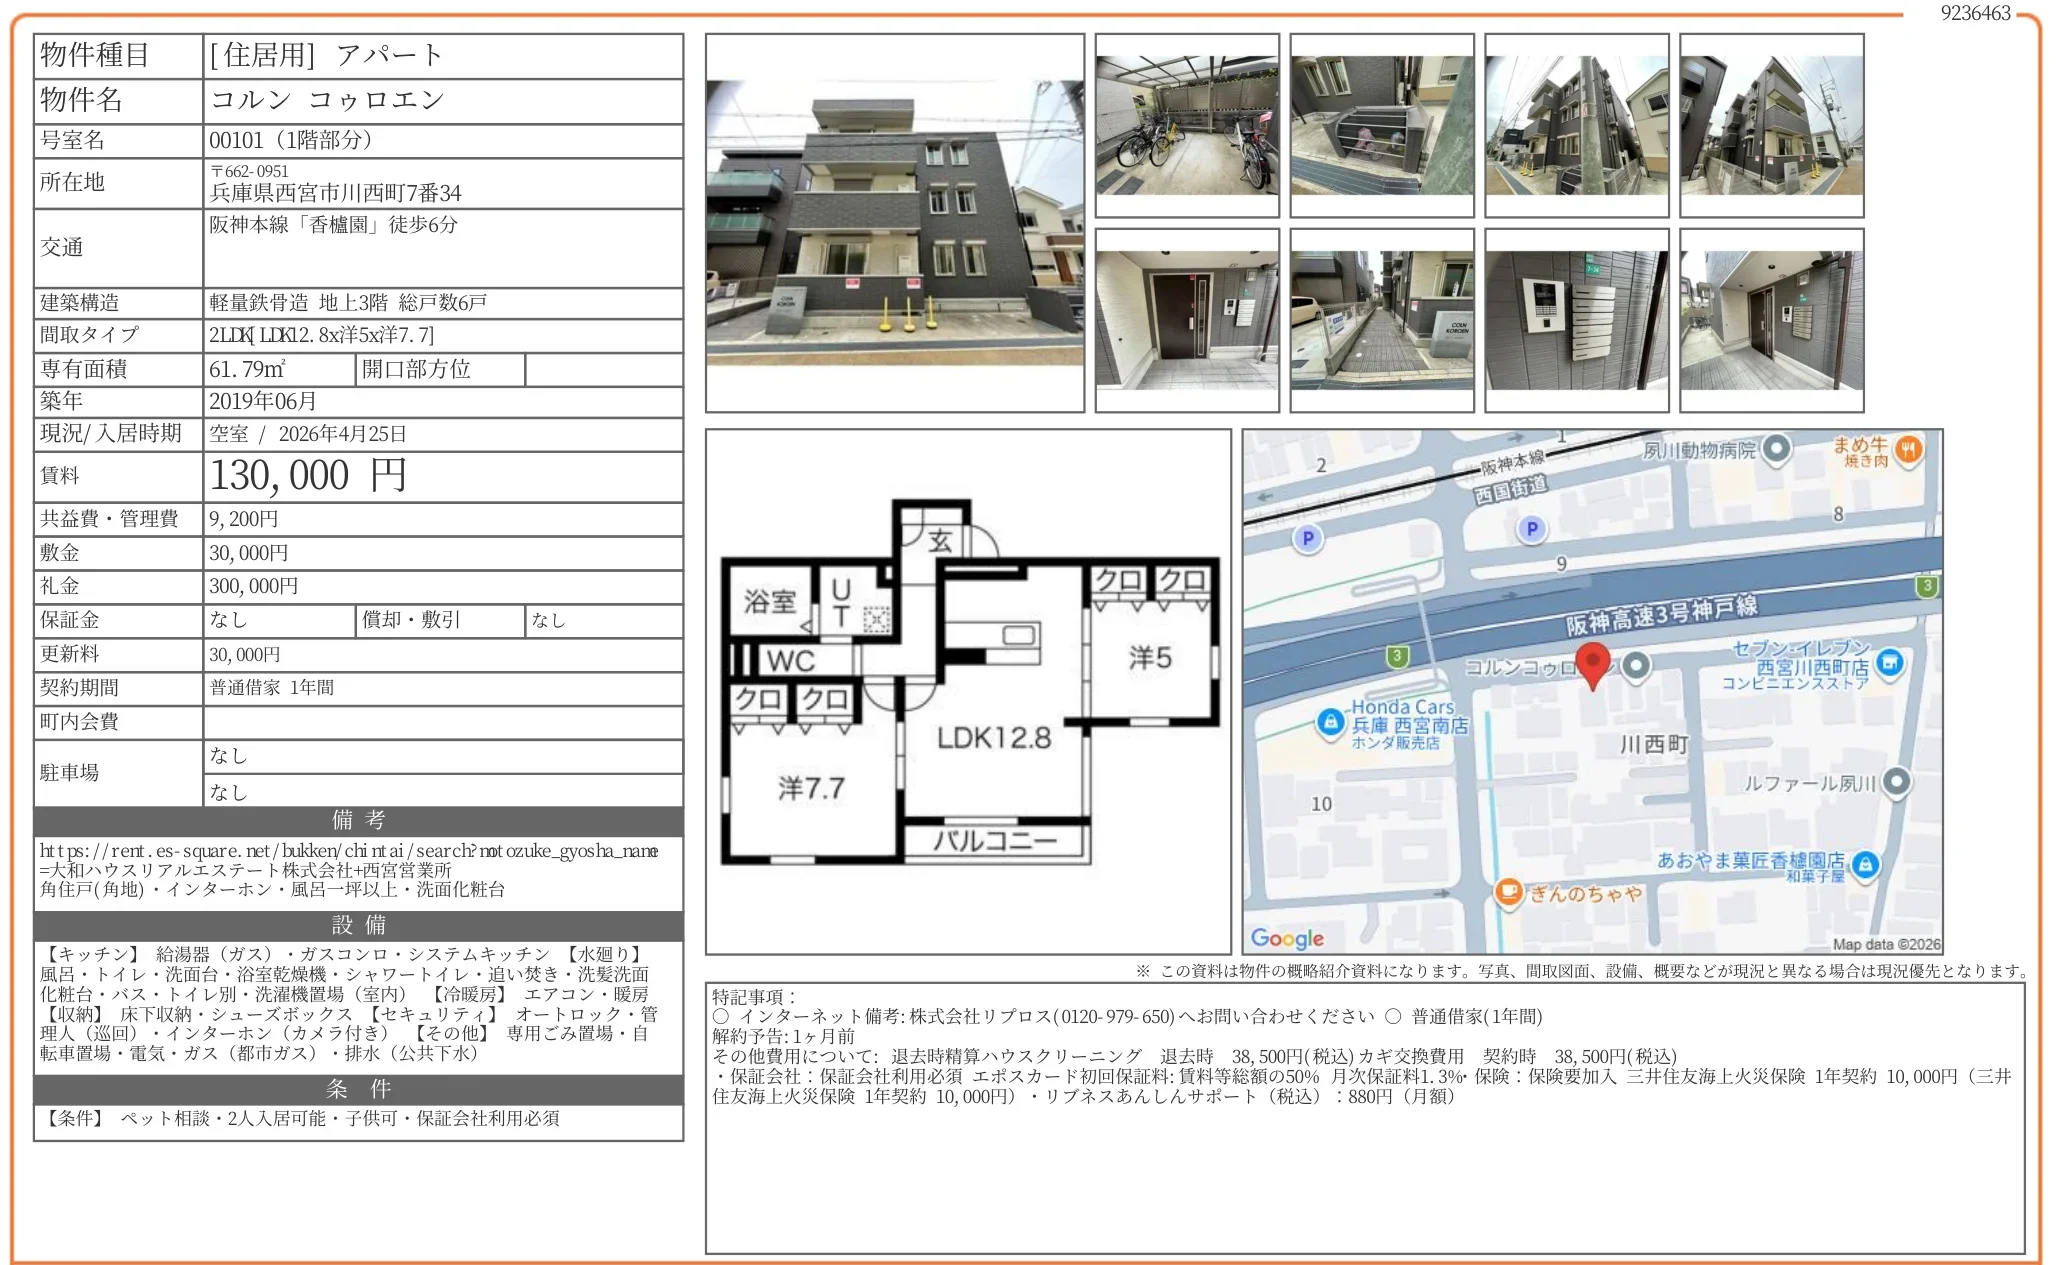Screen dimensions: 2056x1265
Task: Open the side walkway thumbnail photo
Action: (1381, 320)
